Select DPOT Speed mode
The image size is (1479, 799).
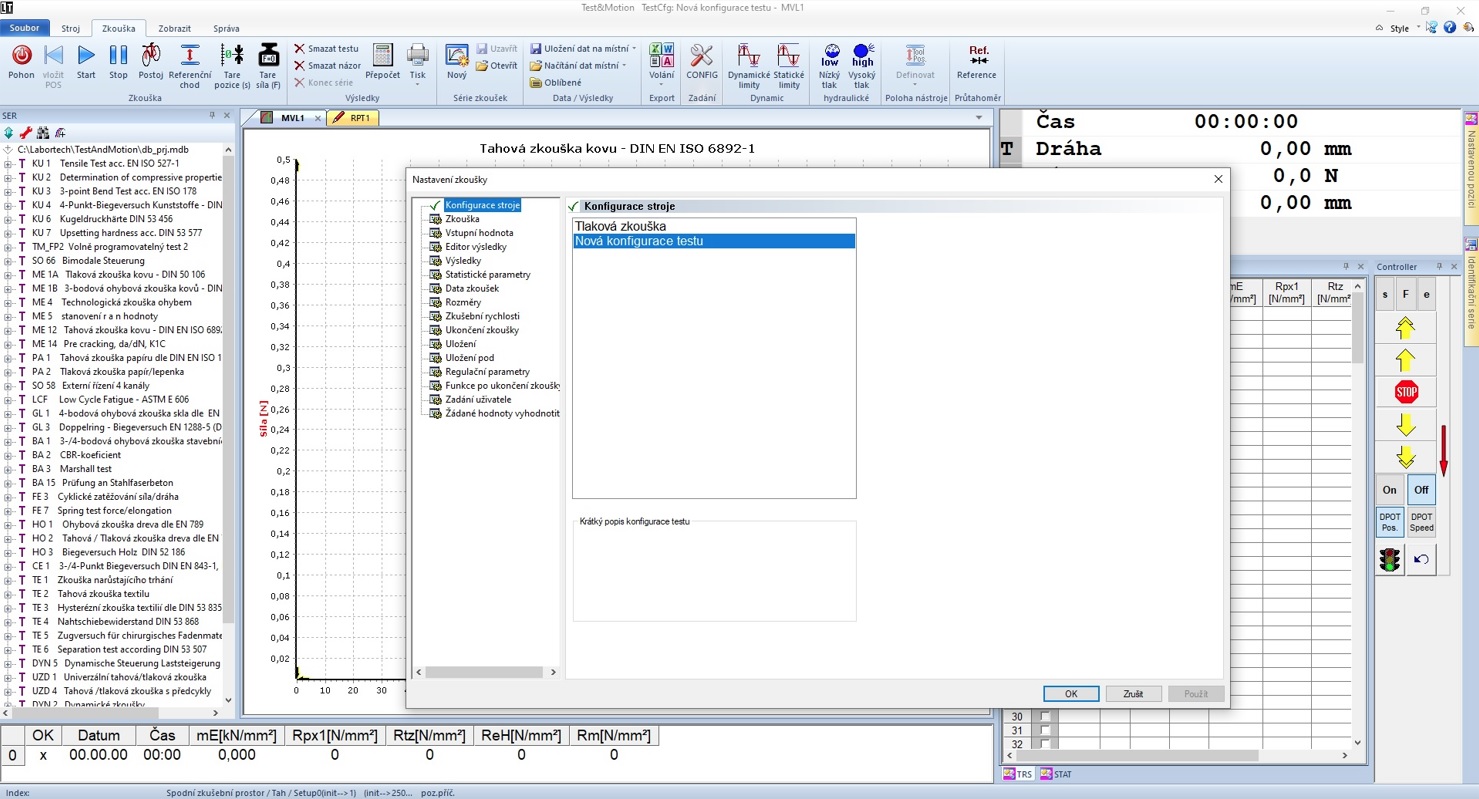(1421, 522)
